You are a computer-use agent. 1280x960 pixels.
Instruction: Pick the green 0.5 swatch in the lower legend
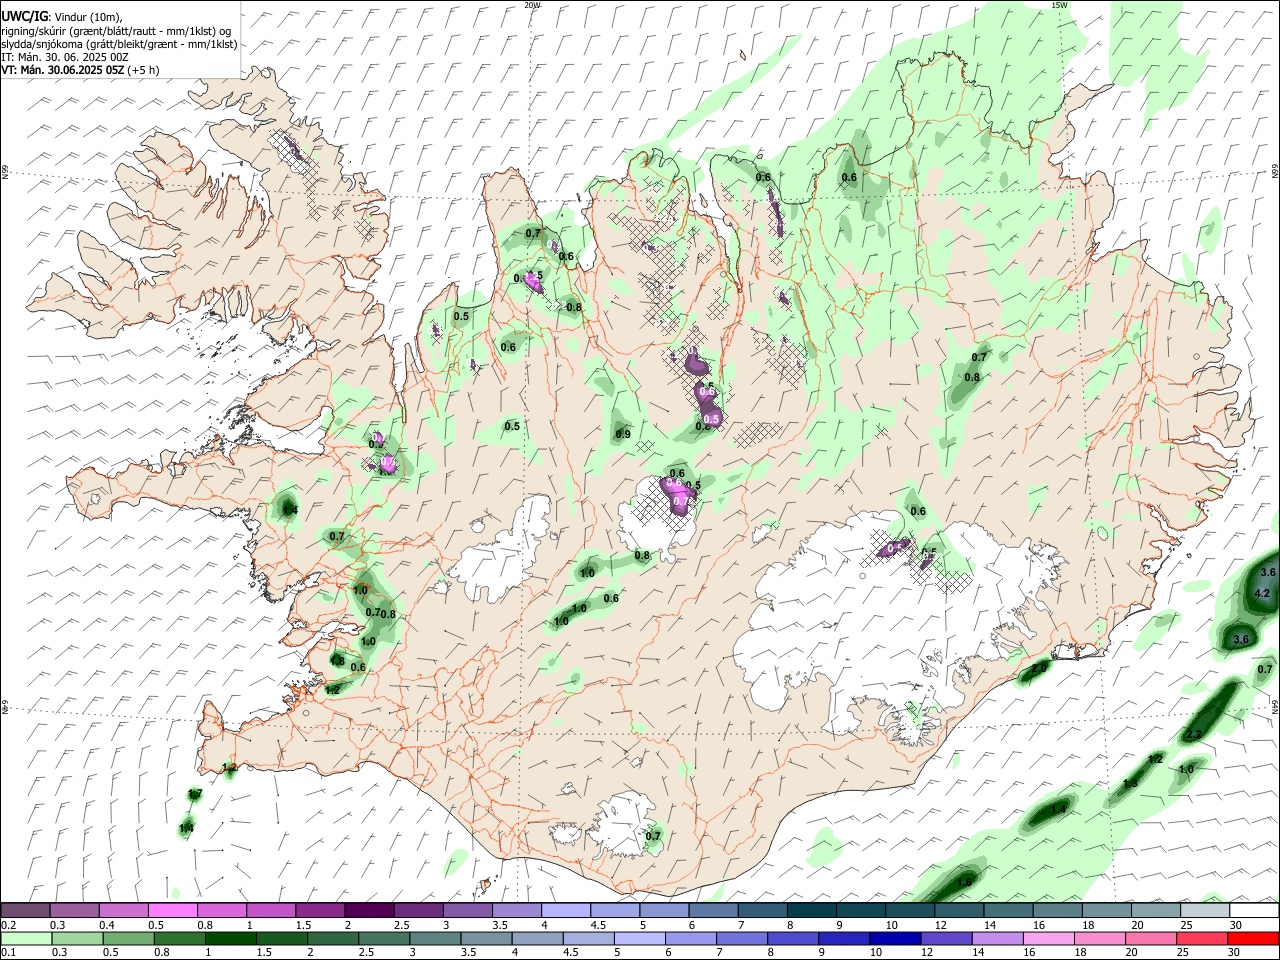pyautogui.click(x=128, y=938)
